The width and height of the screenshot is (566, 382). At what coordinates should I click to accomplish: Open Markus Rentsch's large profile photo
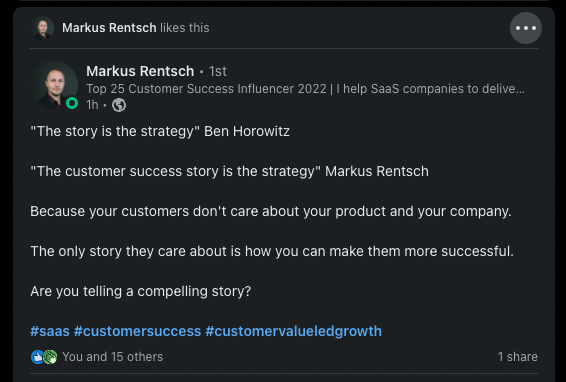54,85
